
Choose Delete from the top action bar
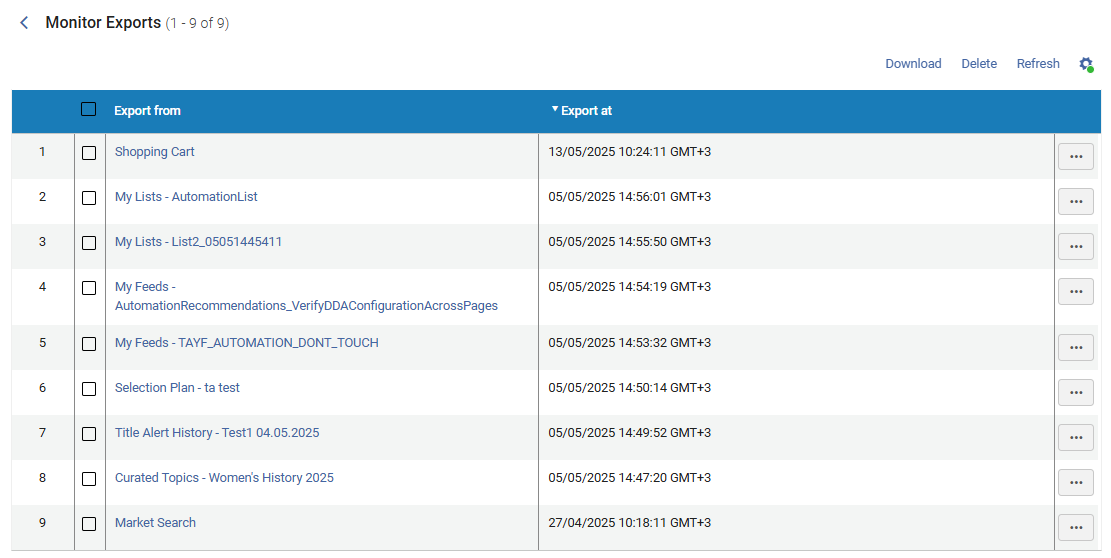979,64
